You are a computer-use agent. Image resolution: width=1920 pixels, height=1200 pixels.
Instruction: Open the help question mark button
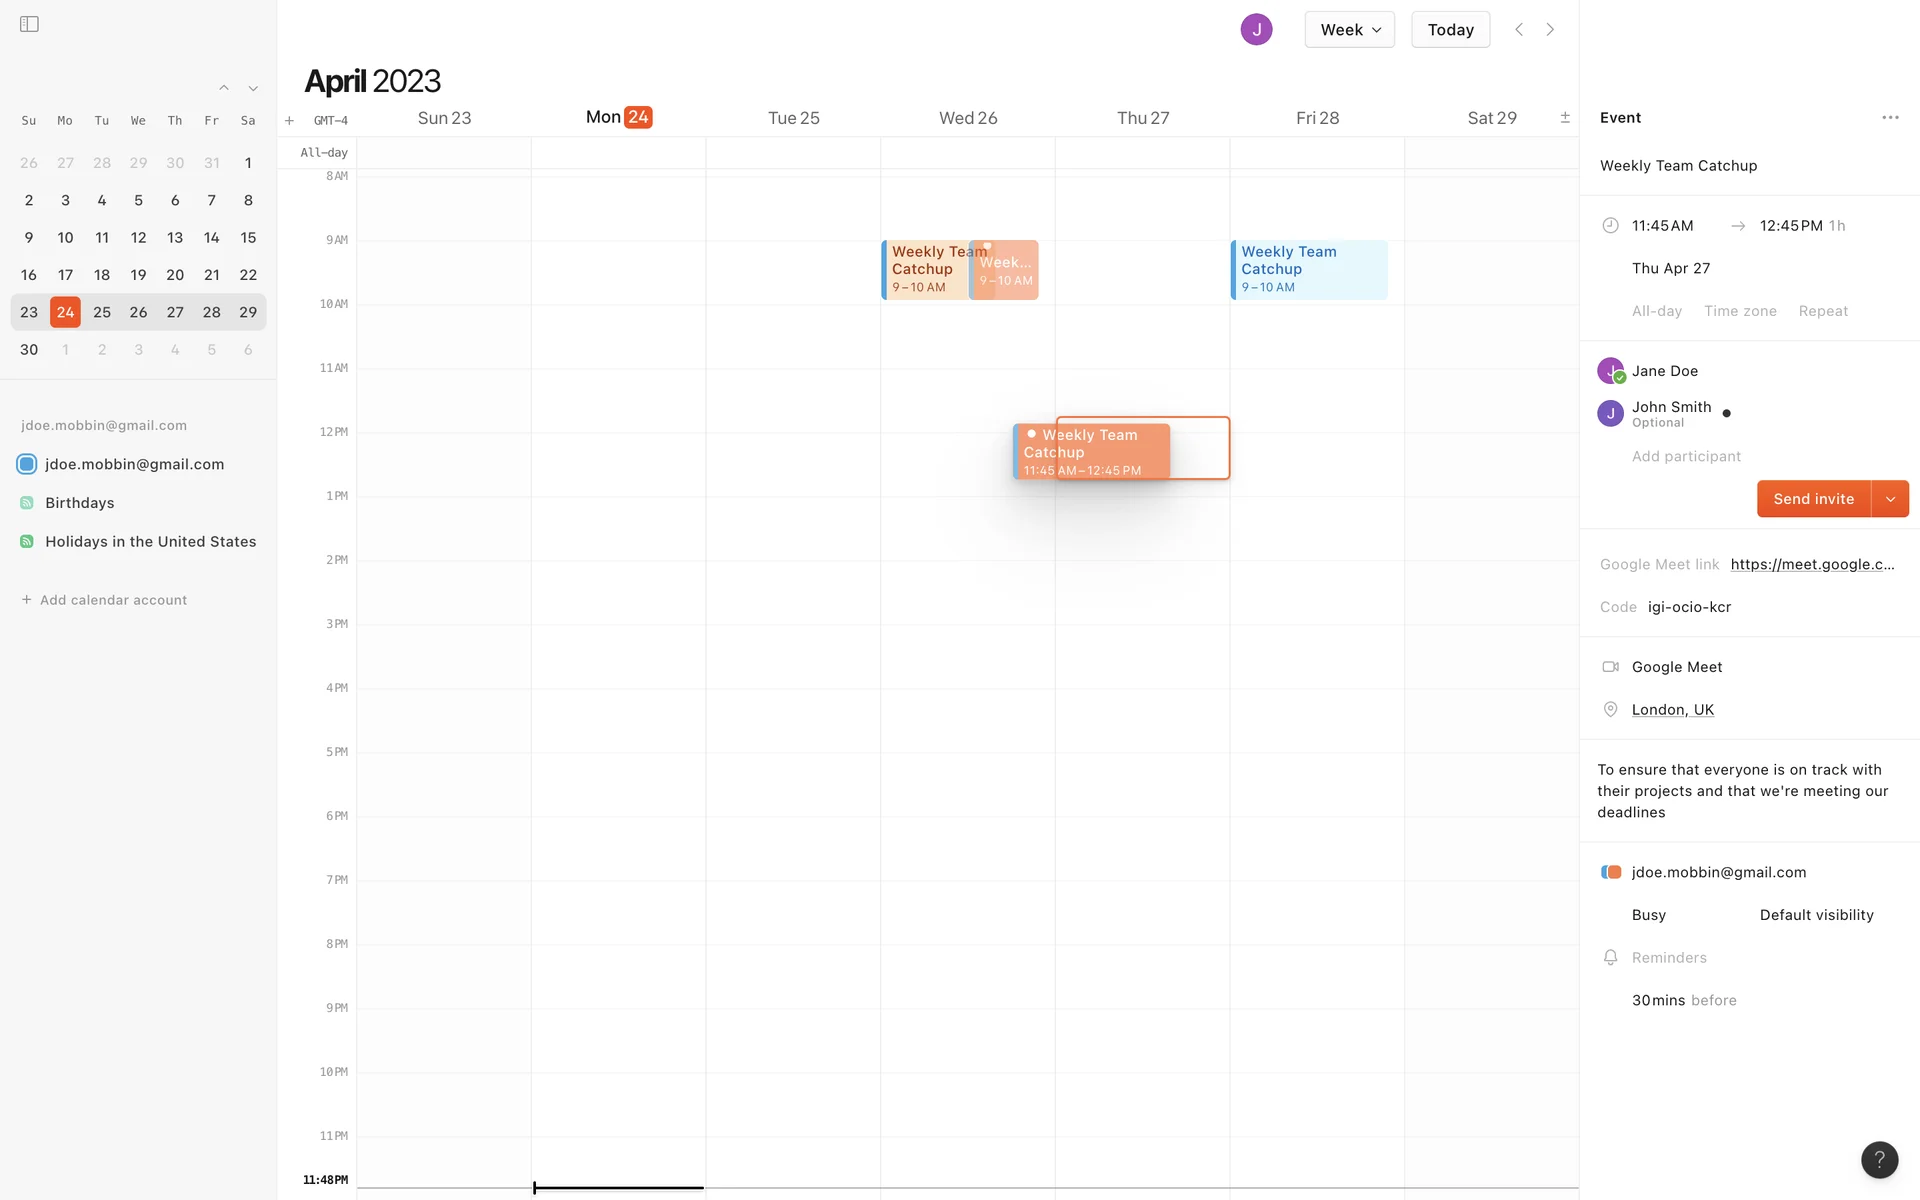(1879, 1159)
